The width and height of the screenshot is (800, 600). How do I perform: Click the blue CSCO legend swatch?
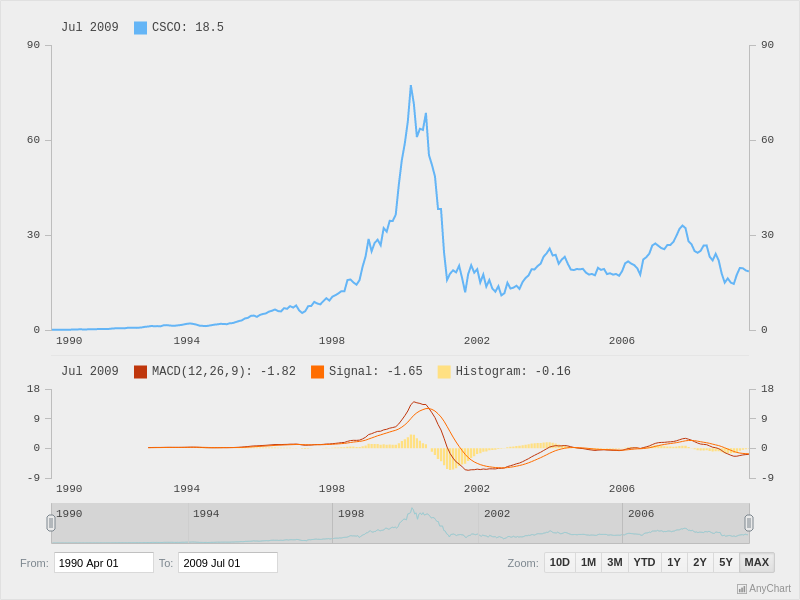(x=140, y=28)
